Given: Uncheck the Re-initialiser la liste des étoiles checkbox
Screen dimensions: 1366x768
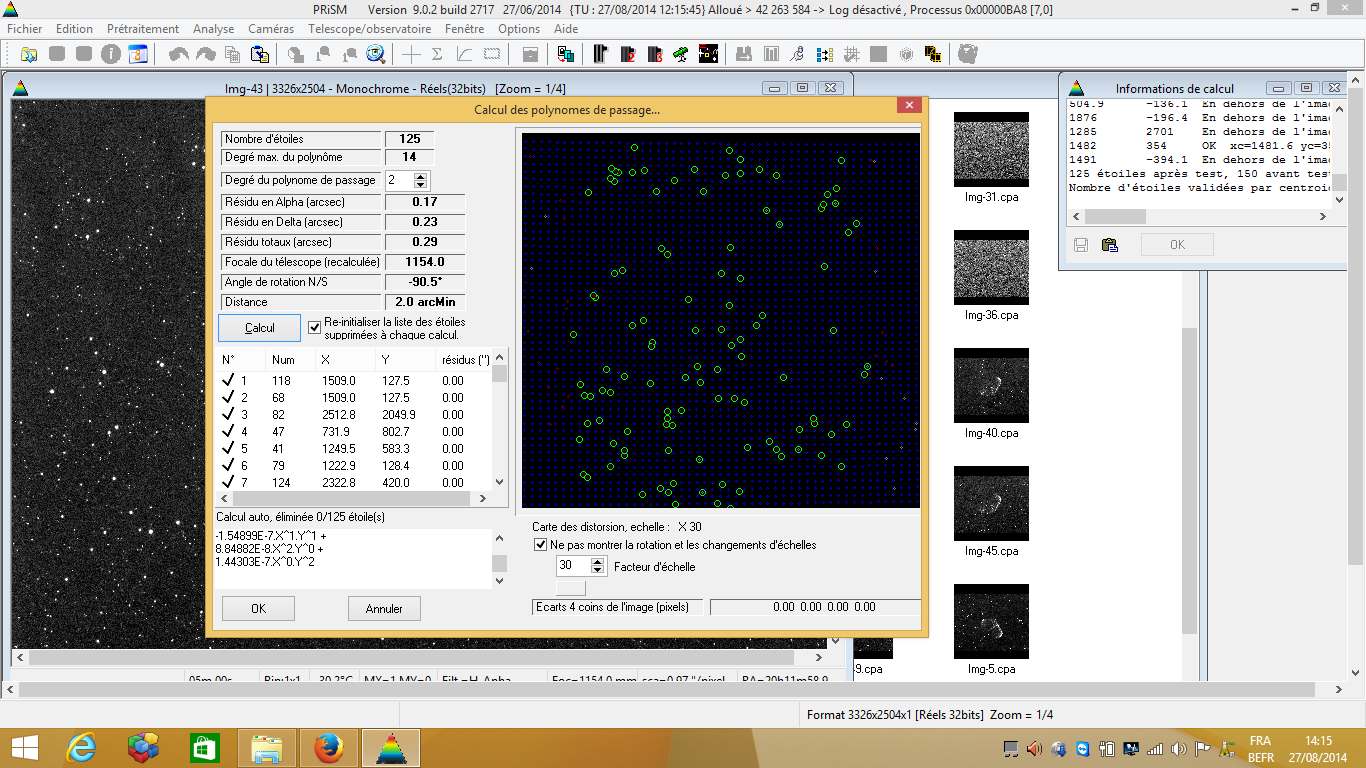Looking at the screenshot, I should [x=315, y=326].
